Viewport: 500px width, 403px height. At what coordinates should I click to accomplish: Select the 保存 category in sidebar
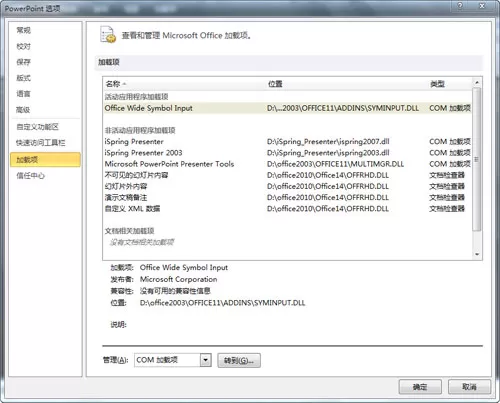tap(23, 62)
